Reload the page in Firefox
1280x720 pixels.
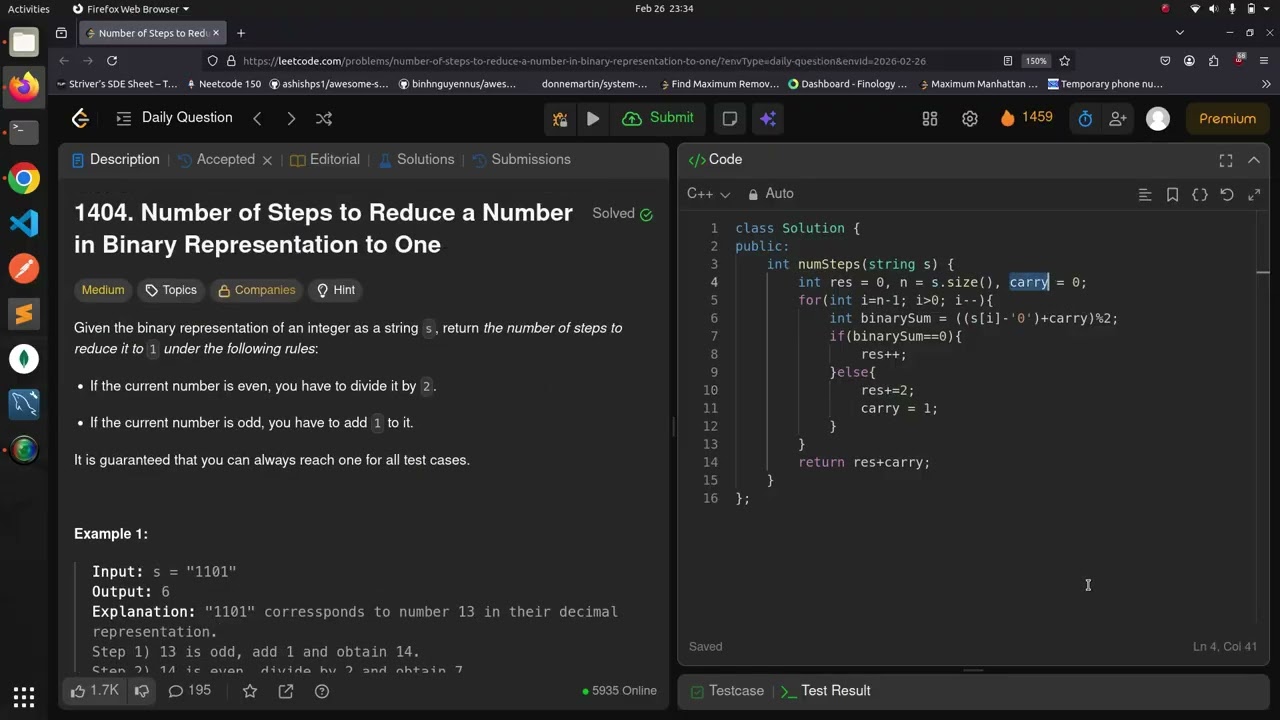click(x=112, y=61)
